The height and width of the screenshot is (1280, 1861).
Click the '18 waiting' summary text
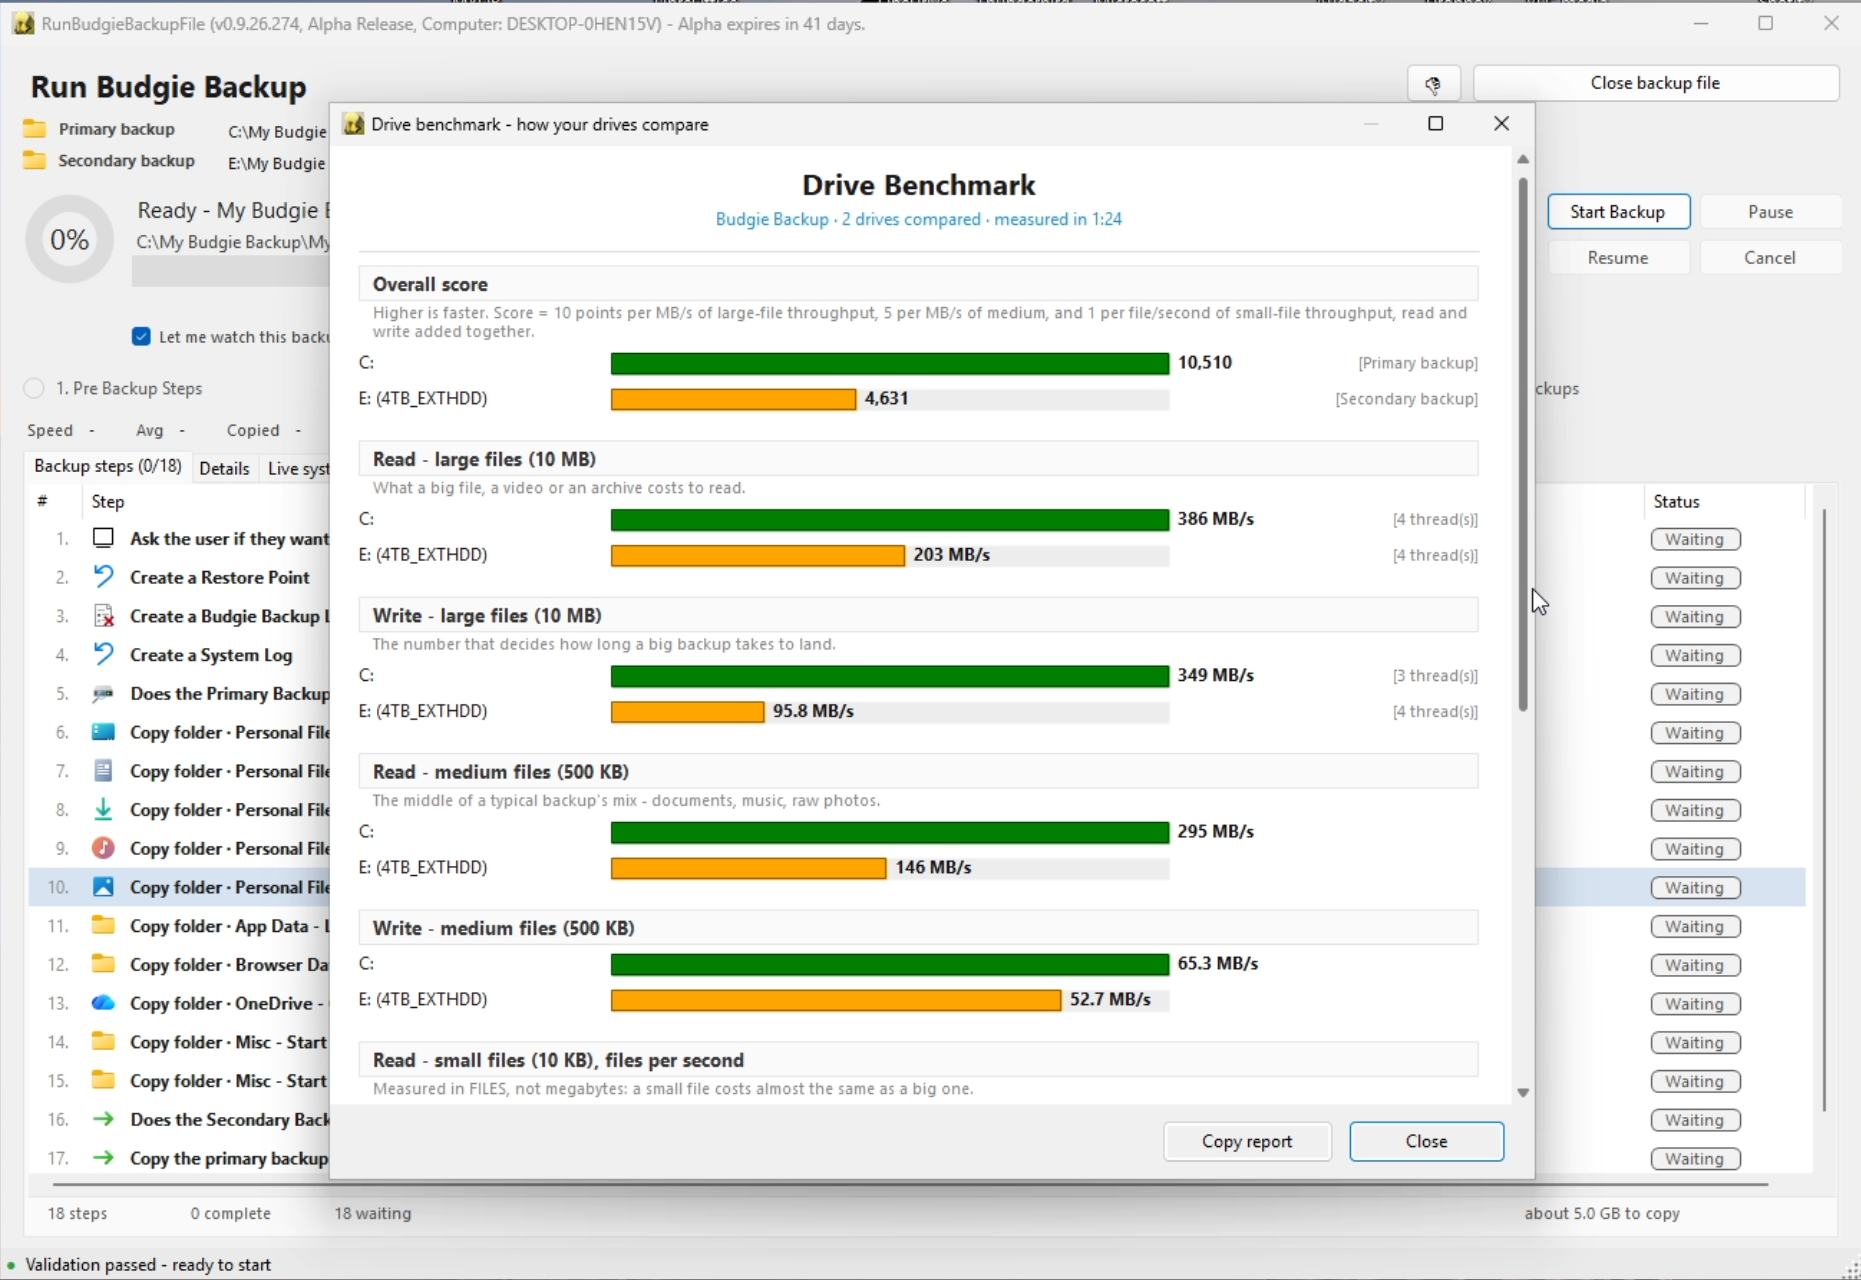click(x=373, y=1213)
